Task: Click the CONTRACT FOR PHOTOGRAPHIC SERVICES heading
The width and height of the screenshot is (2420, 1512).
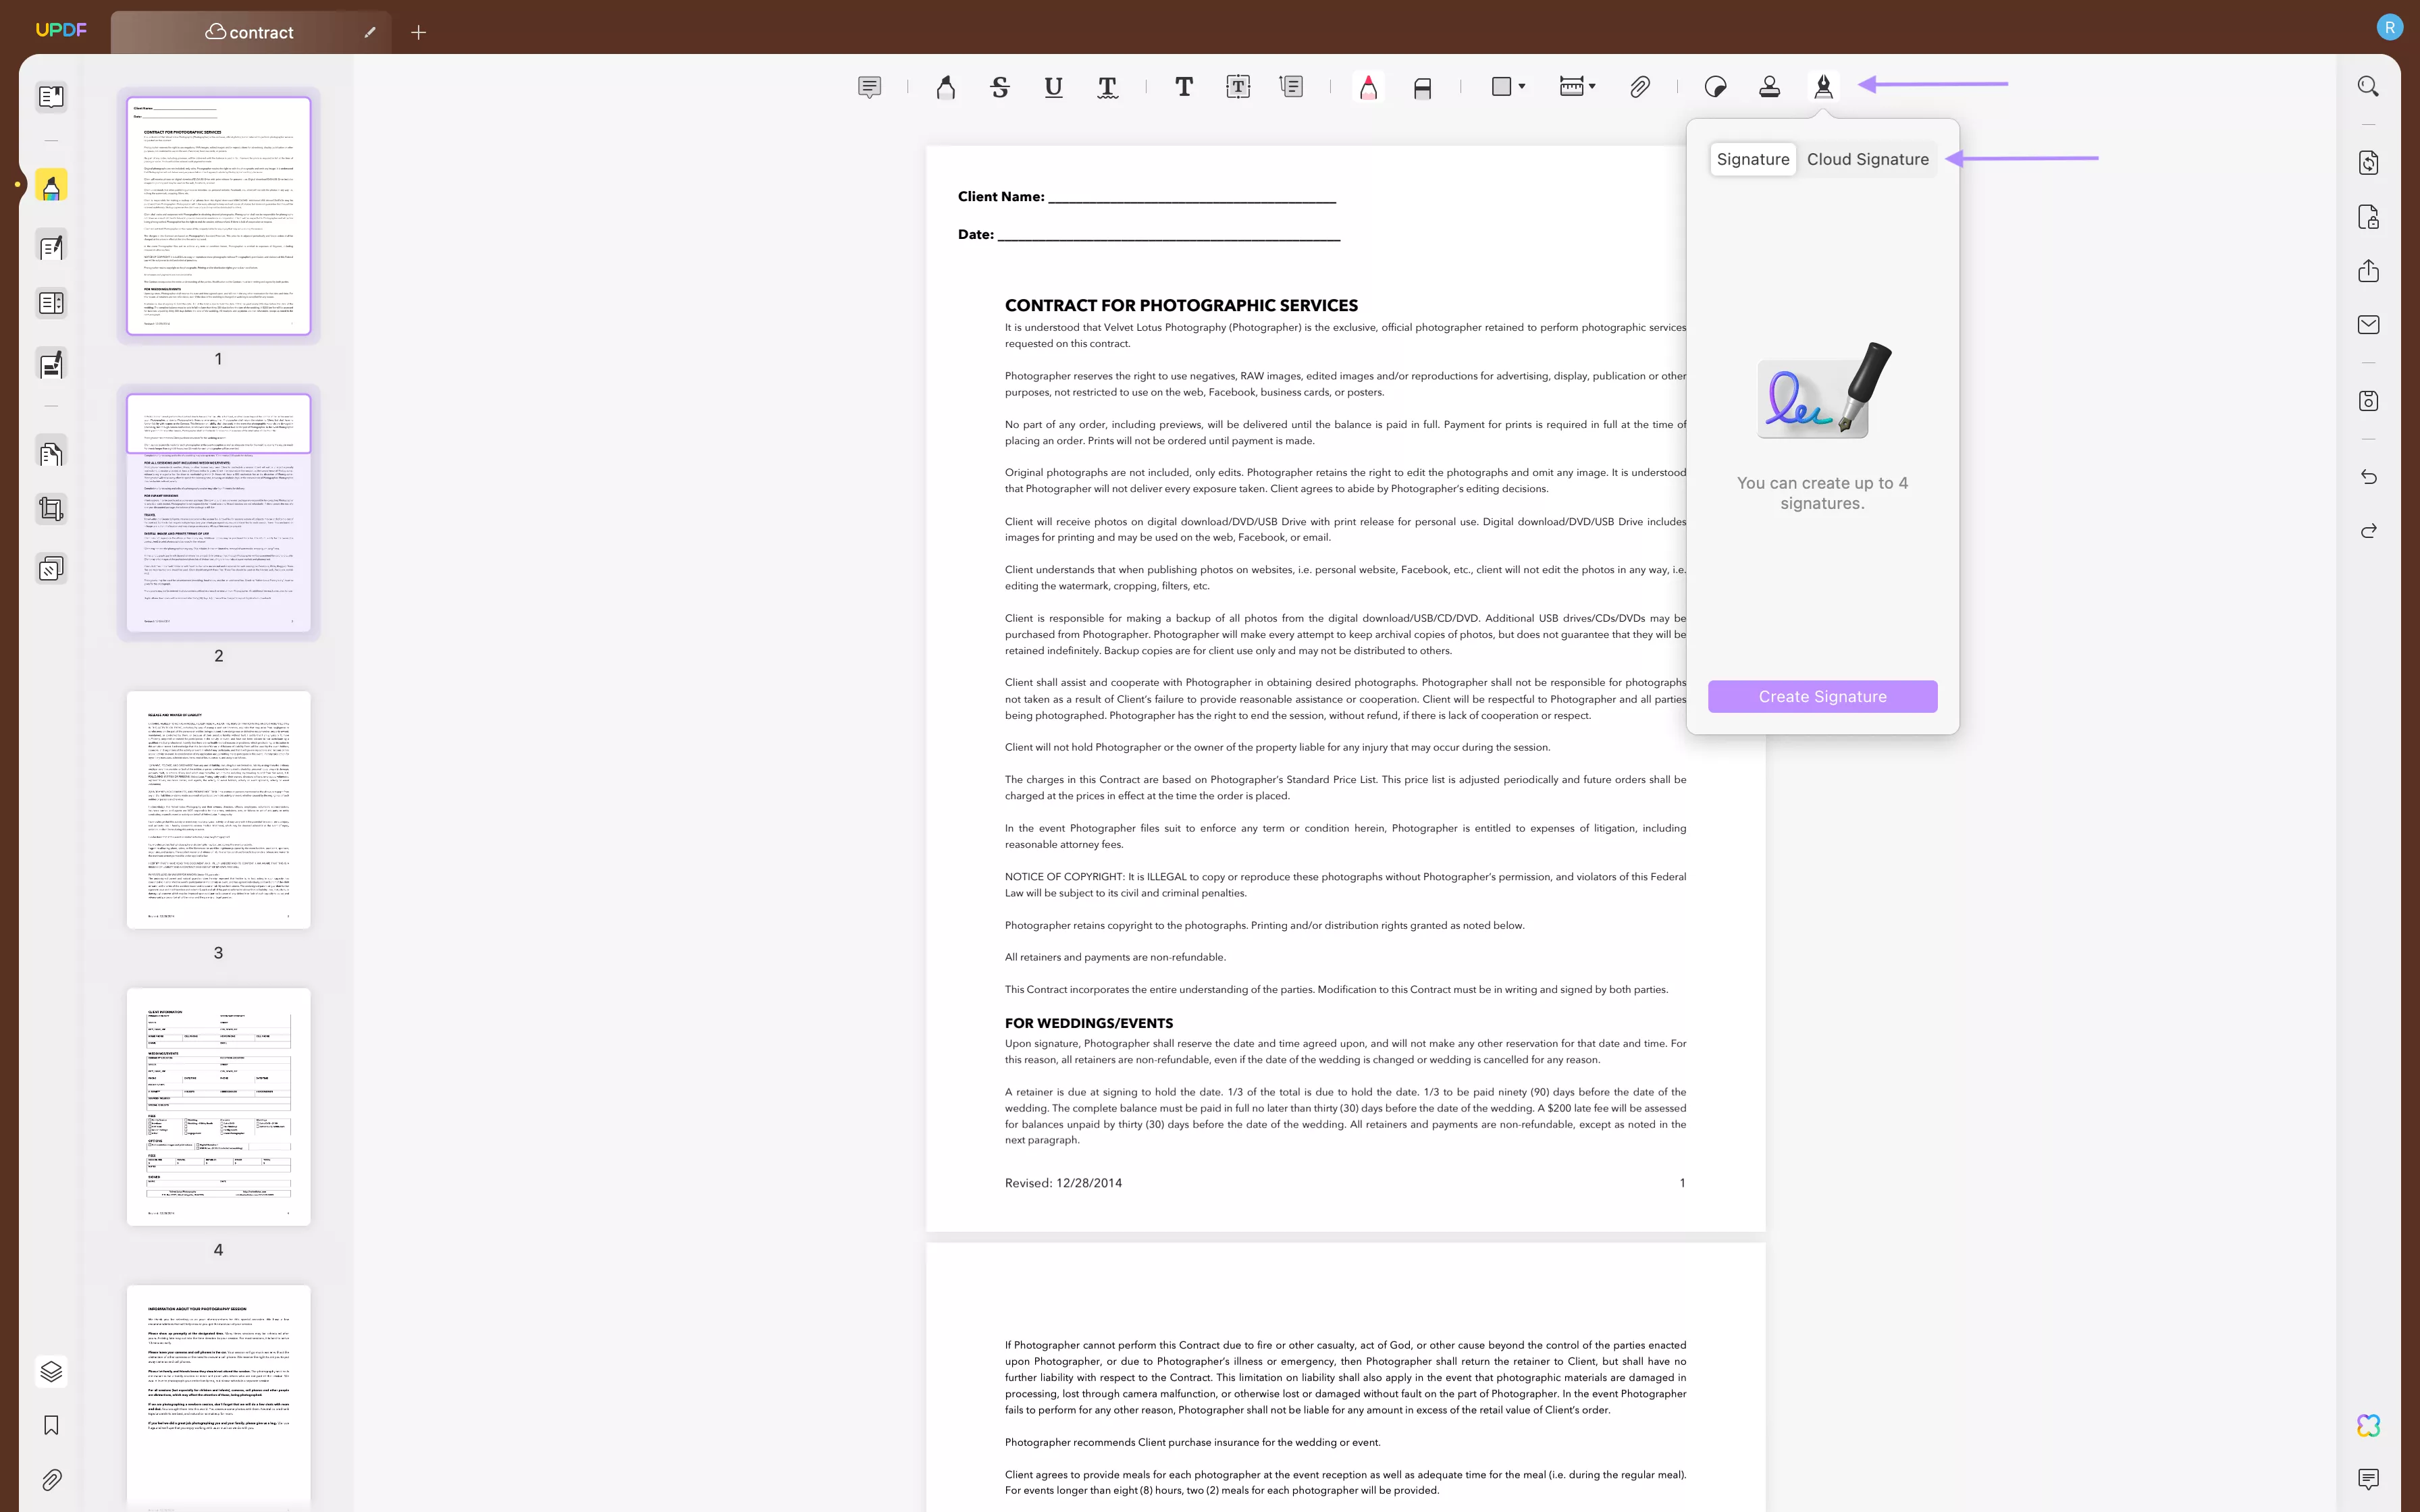Action: click(1181, 305)
